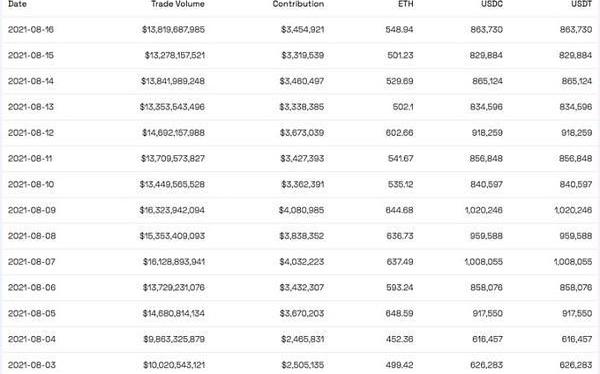Click the USDC column header
Screen dimensions: 600x374
tap(492, 4)
